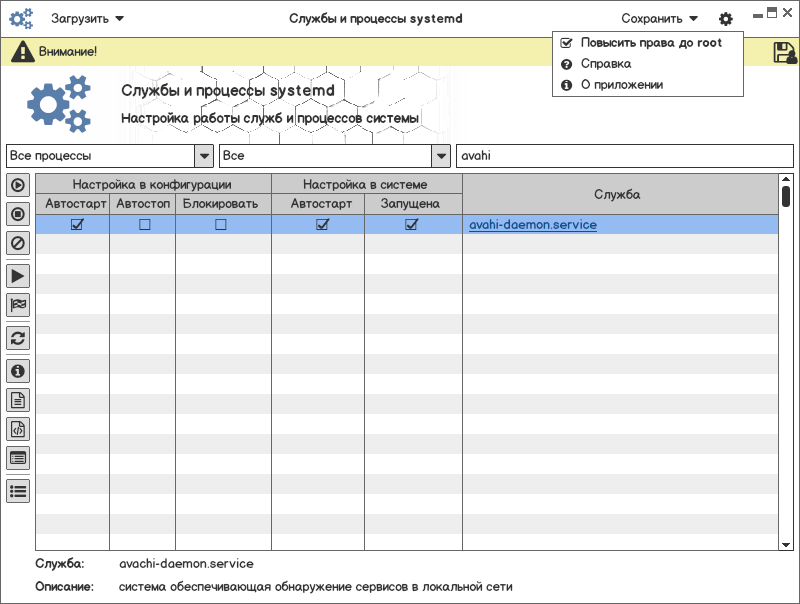Viewport: 800px width, 604px height.
Task: Click the save floppy disk icon
Action: pos(784,53)
